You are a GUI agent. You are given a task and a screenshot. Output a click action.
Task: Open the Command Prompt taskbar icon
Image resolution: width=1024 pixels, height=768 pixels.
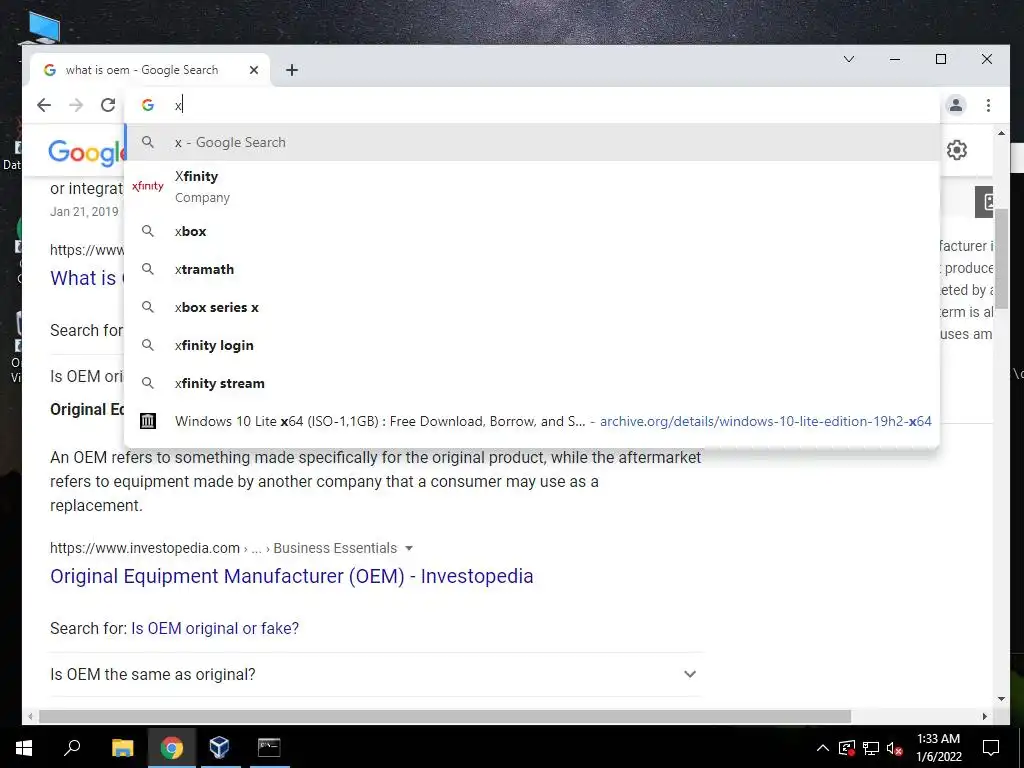(x=268, y=747)
